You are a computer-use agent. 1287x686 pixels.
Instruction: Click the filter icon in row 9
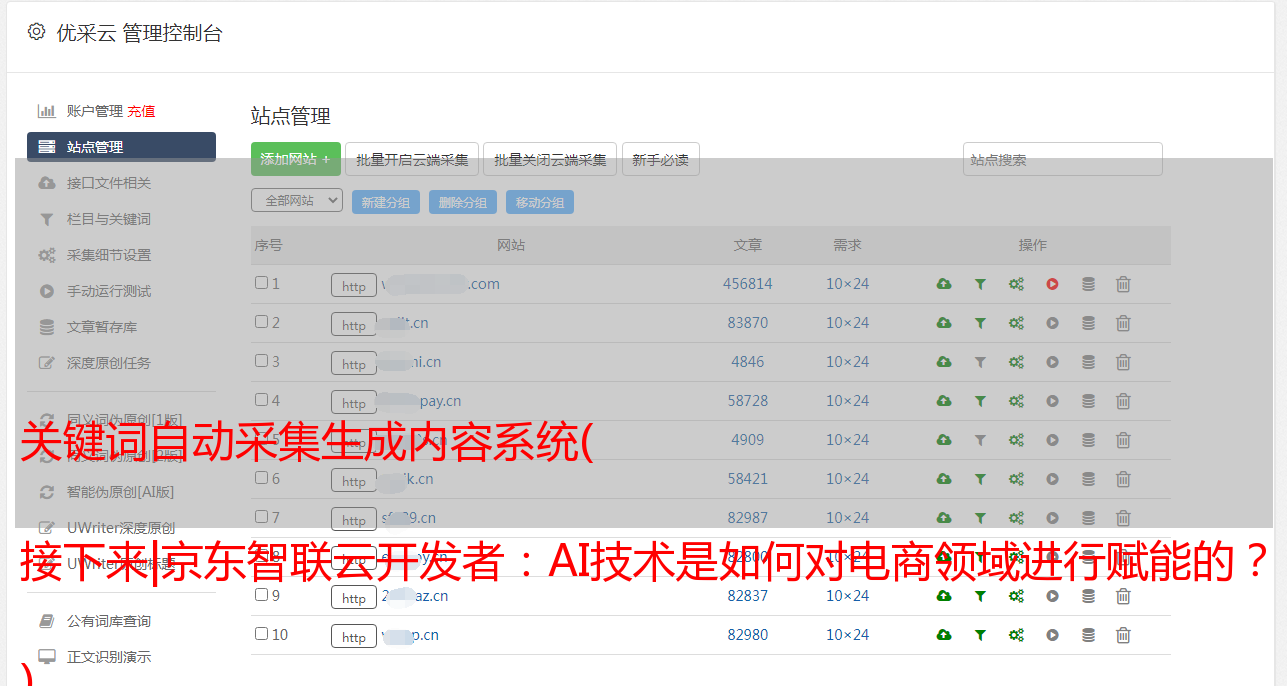point(980,596)
